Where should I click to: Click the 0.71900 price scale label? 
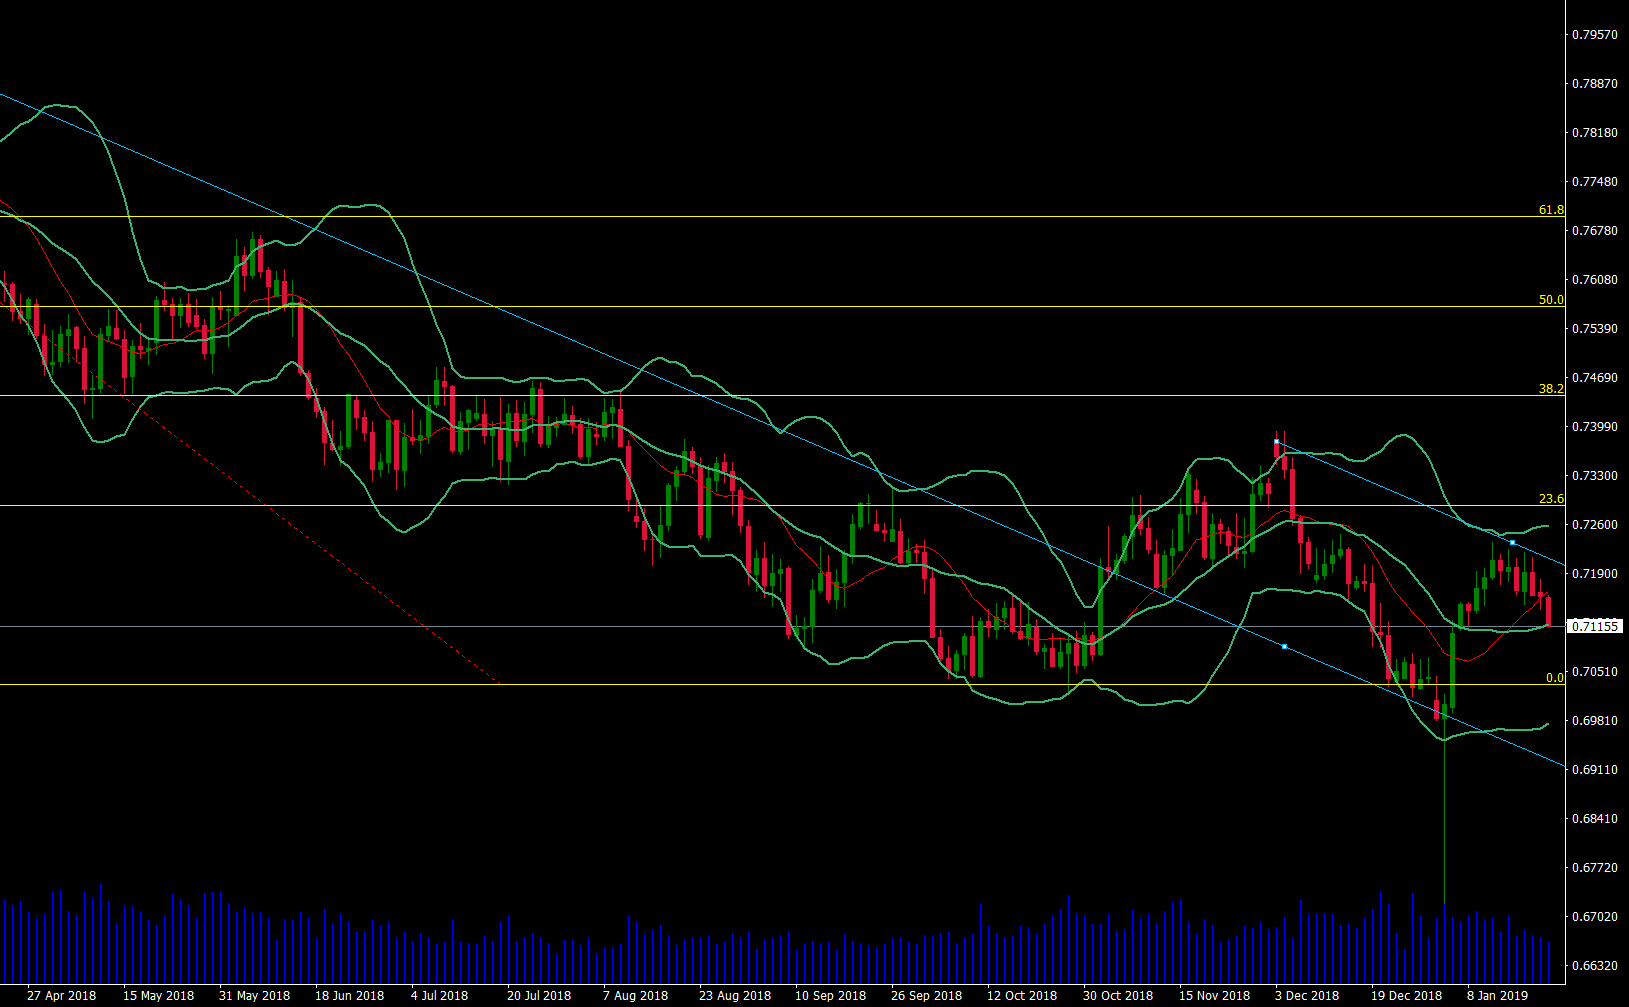[x=1595, y=574]
